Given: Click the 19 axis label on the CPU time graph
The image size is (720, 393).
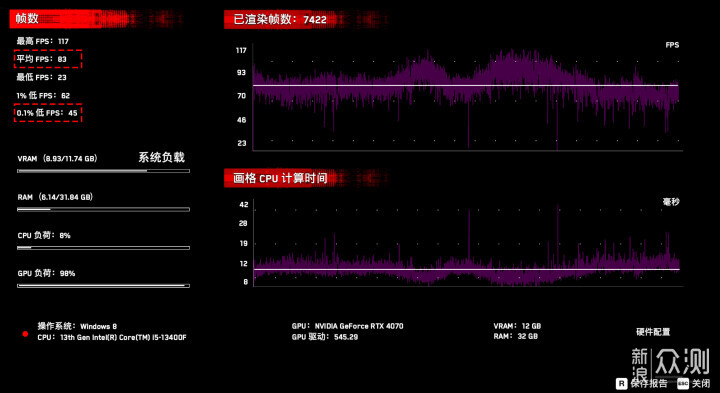Looking at the screenshot, I should tap(243, 243).
